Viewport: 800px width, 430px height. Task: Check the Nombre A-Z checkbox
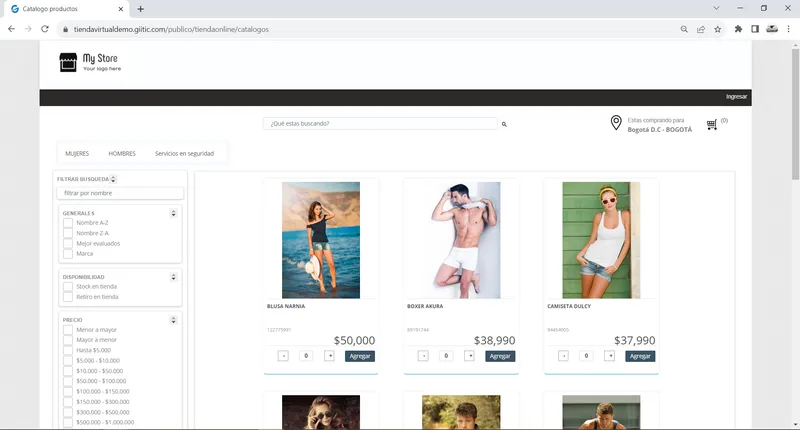click(x=68, y=223)
